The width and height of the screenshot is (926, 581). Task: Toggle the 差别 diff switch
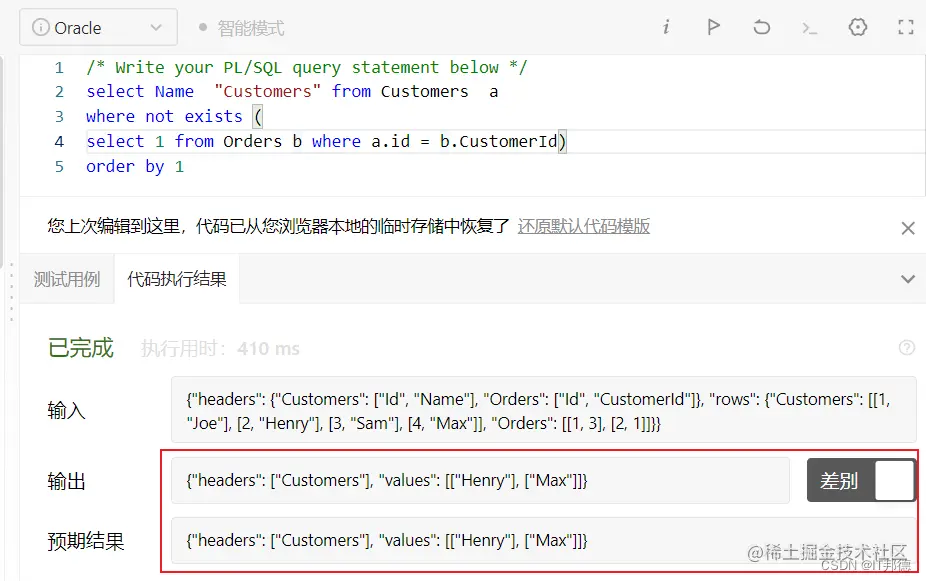pyautogui.click(x=861, y=481)
